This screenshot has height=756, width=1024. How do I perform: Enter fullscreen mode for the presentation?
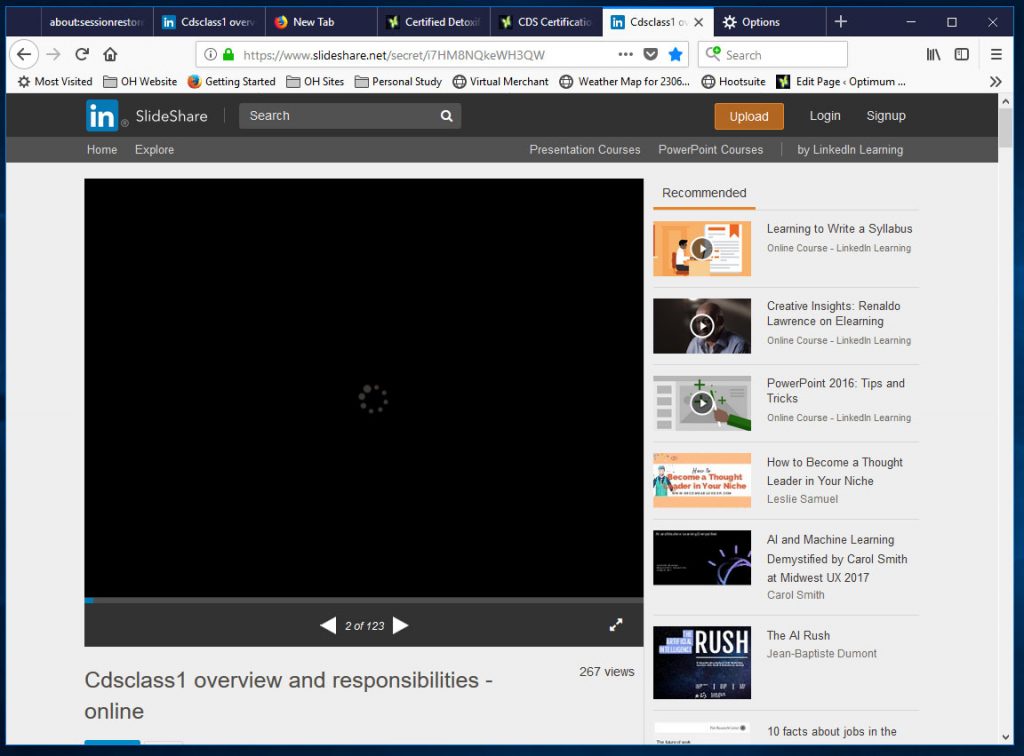(616, 623)
